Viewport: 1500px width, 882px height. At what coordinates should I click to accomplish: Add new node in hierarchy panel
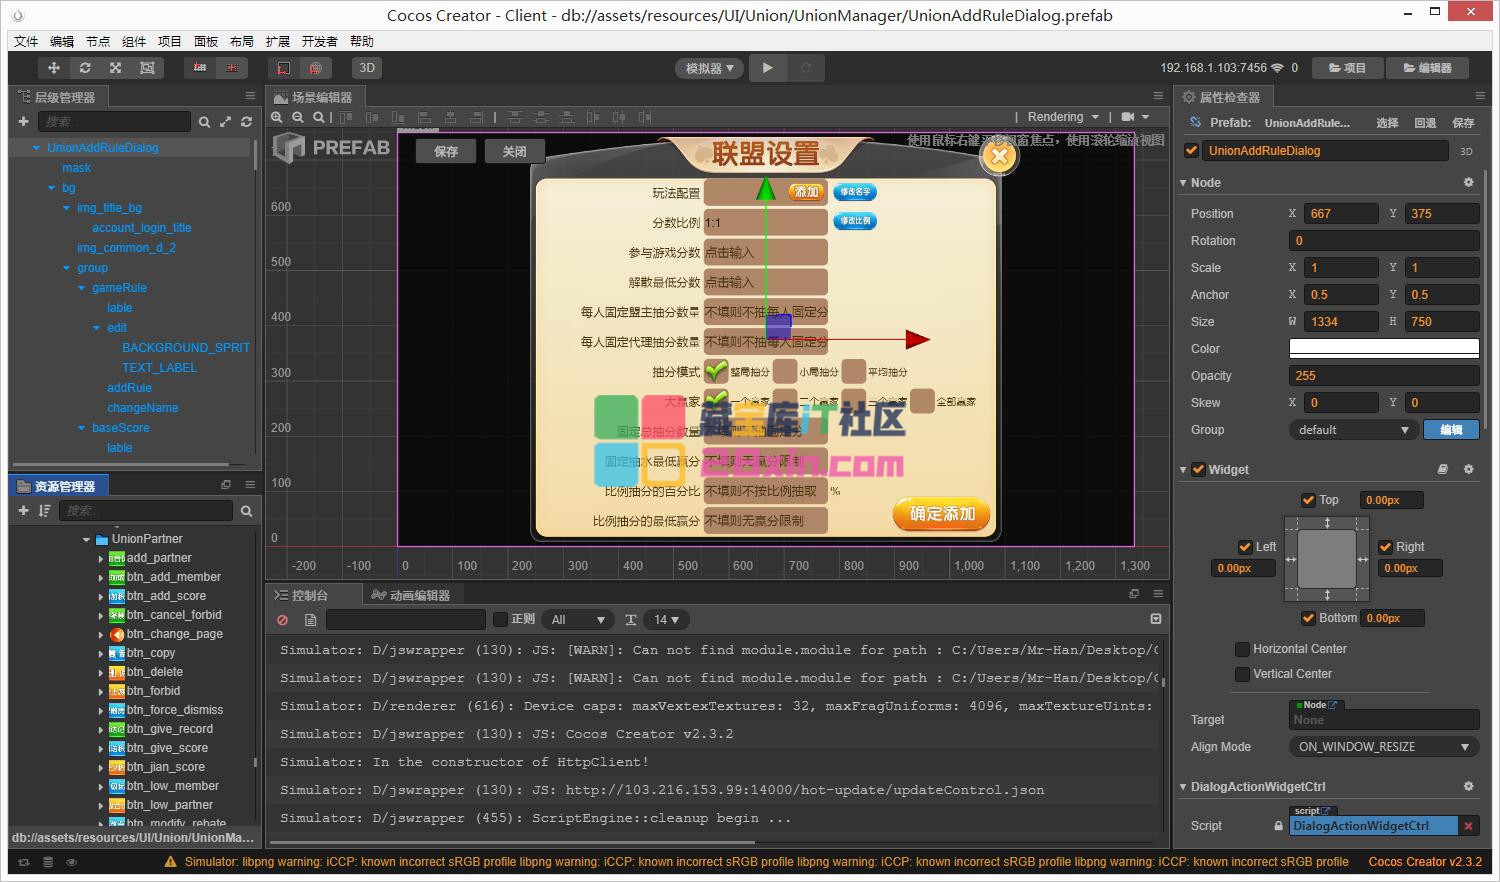click(x=24, y=122)
